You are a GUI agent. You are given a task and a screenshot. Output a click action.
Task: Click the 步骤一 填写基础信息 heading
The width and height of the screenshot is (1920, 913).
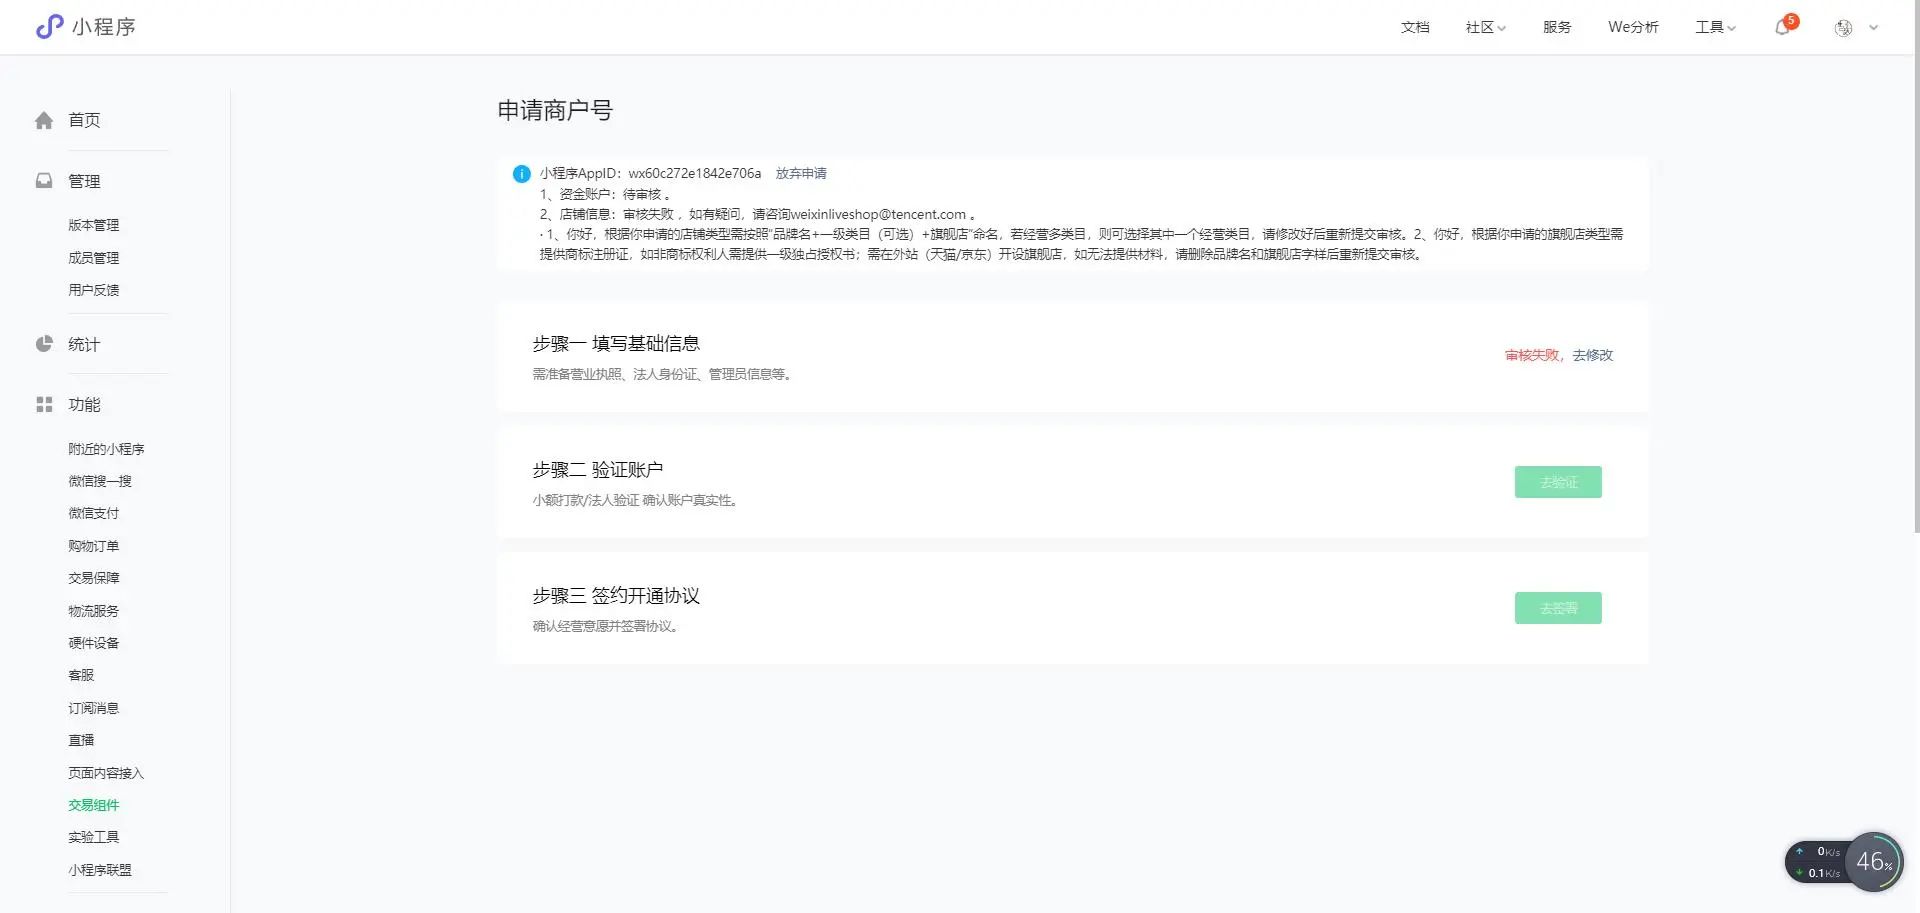(616, 343)
